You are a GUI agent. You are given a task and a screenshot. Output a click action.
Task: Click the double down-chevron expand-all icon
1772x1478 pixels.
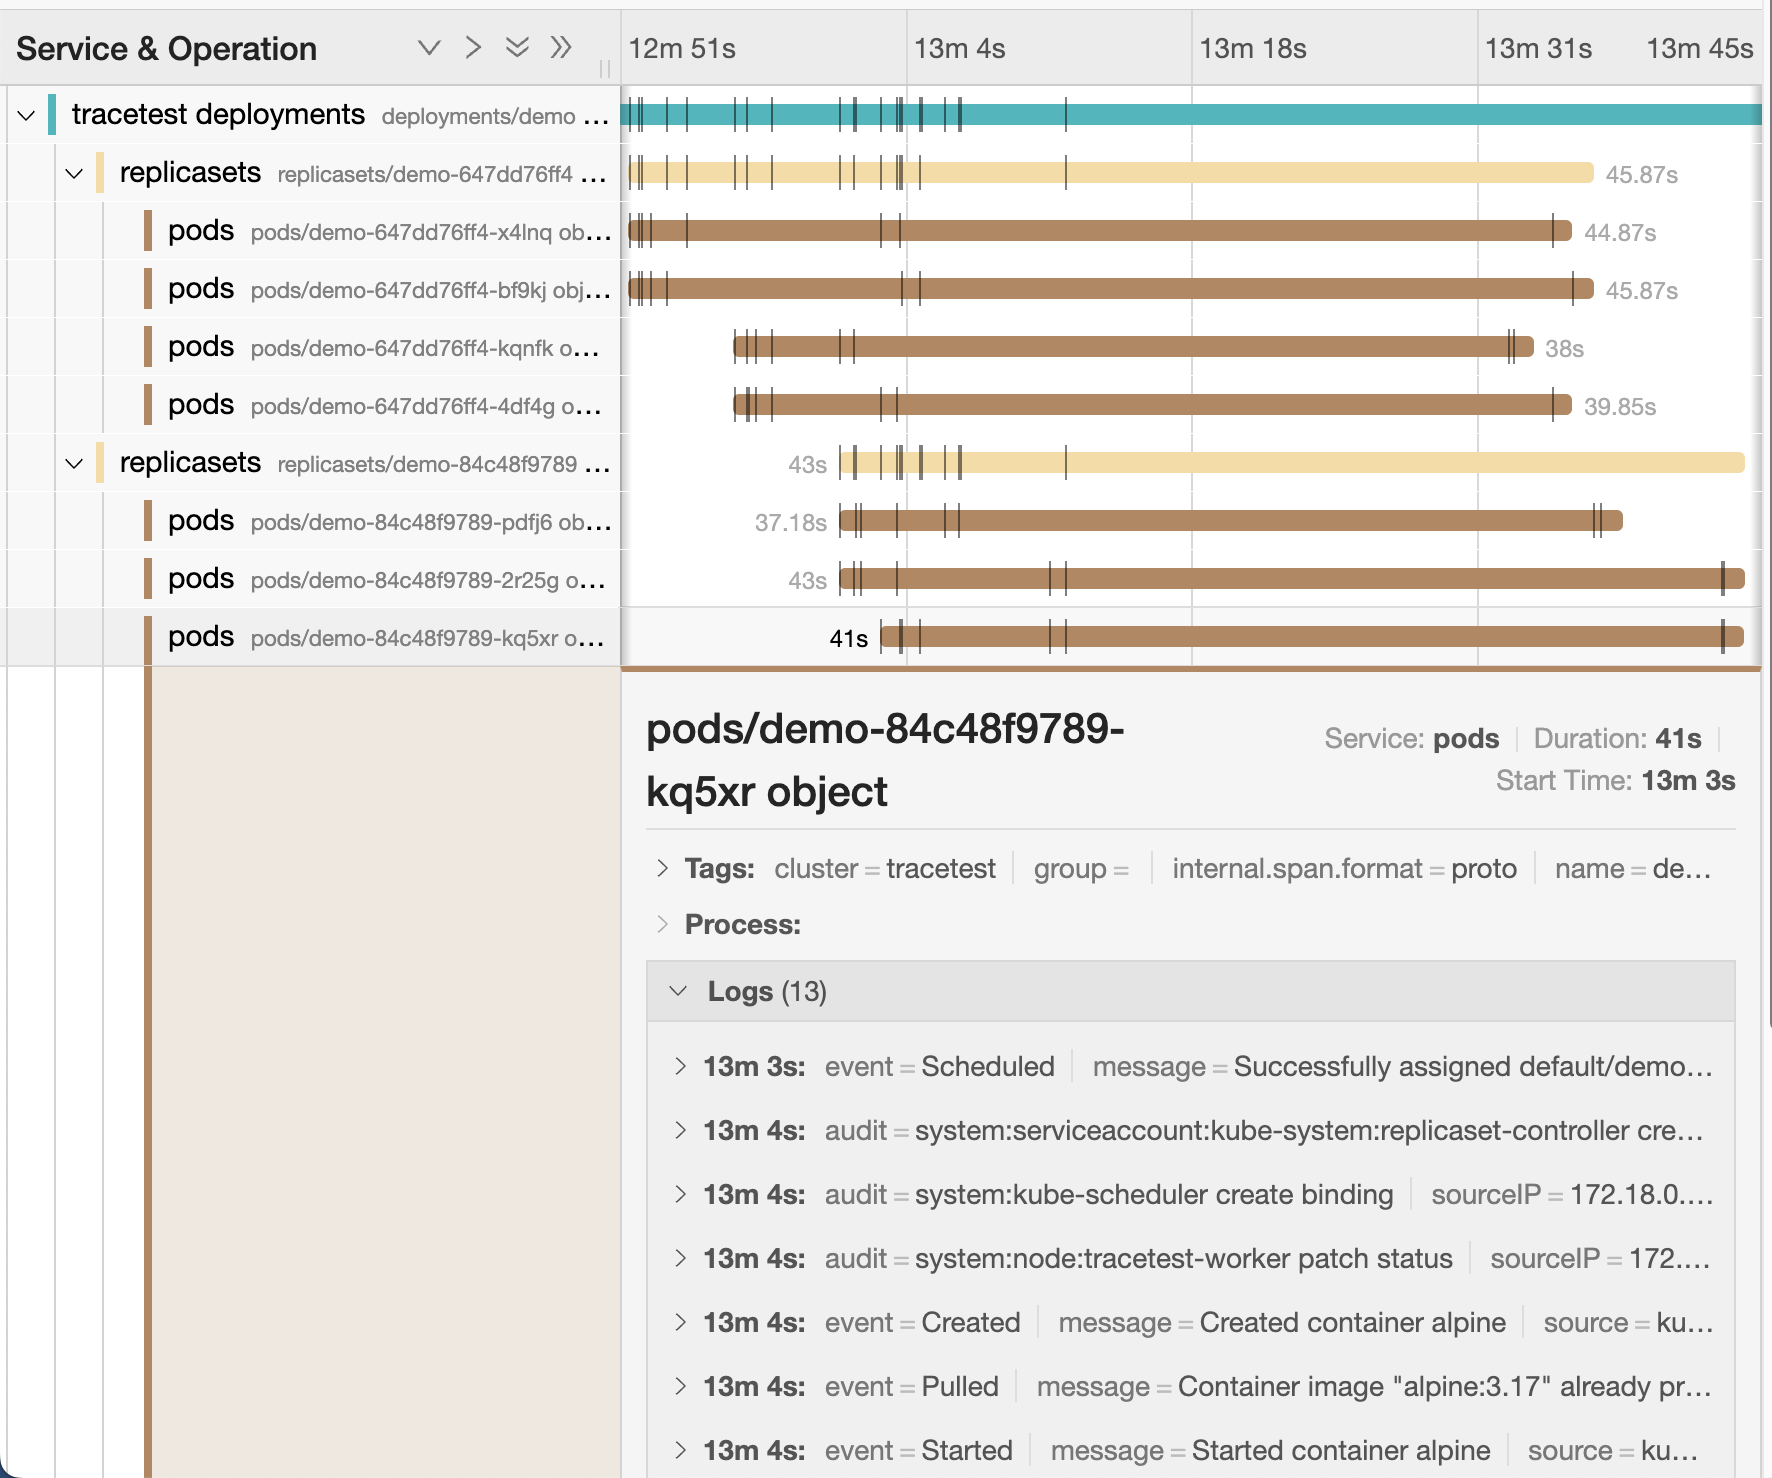click(517, 48)
